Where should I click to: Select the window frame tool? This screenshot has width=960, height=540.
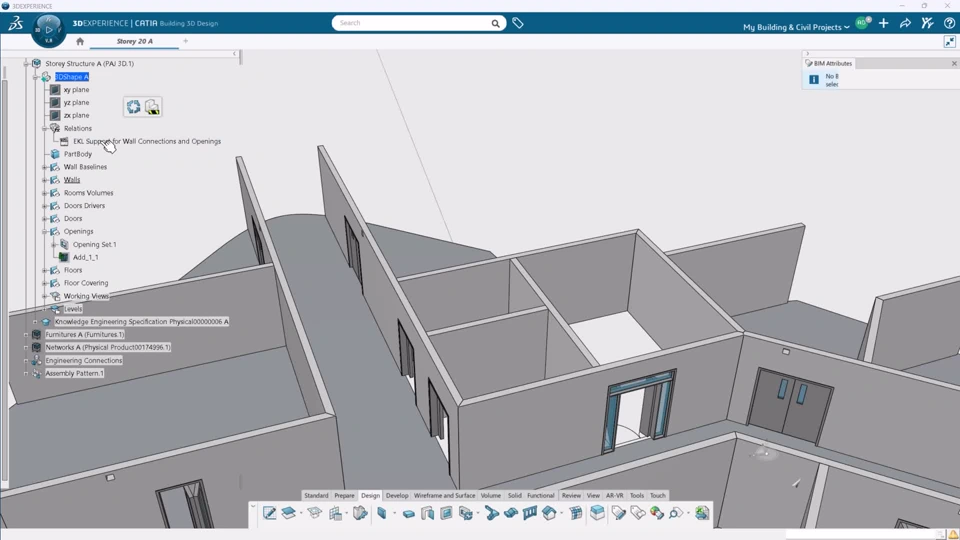coord(446,513)
